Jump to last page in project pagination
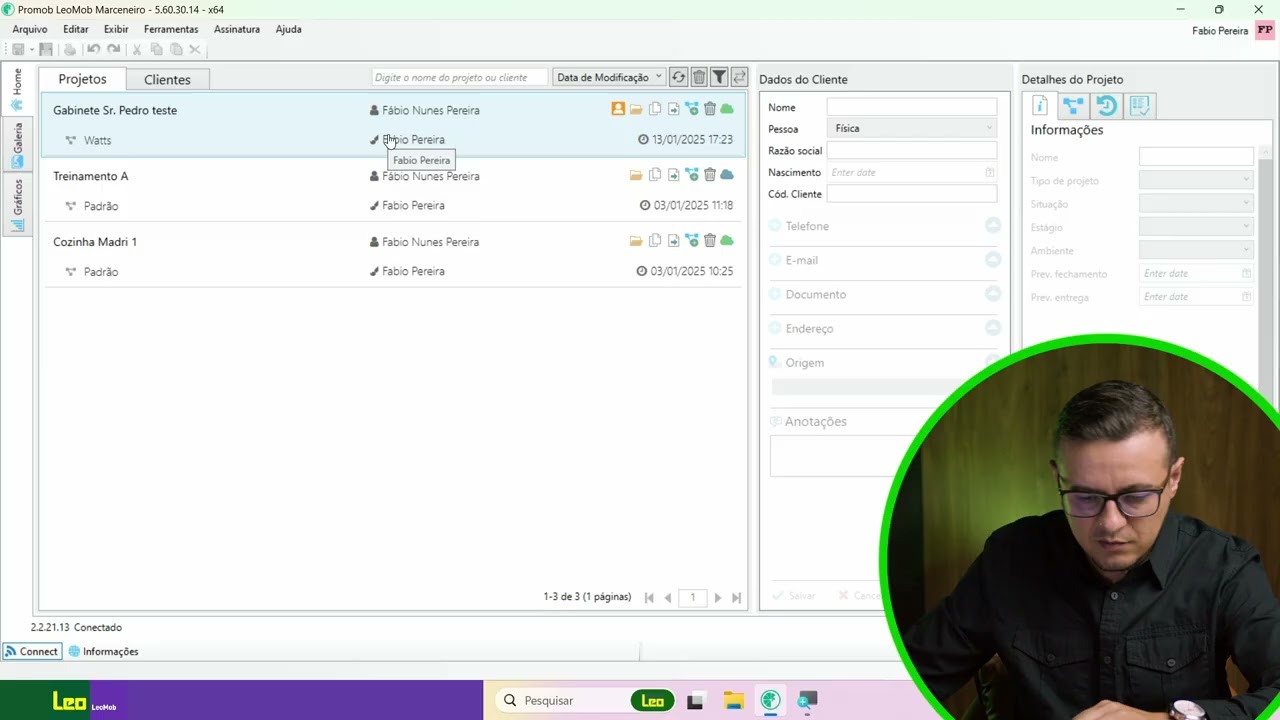 [x=736, y=597]
